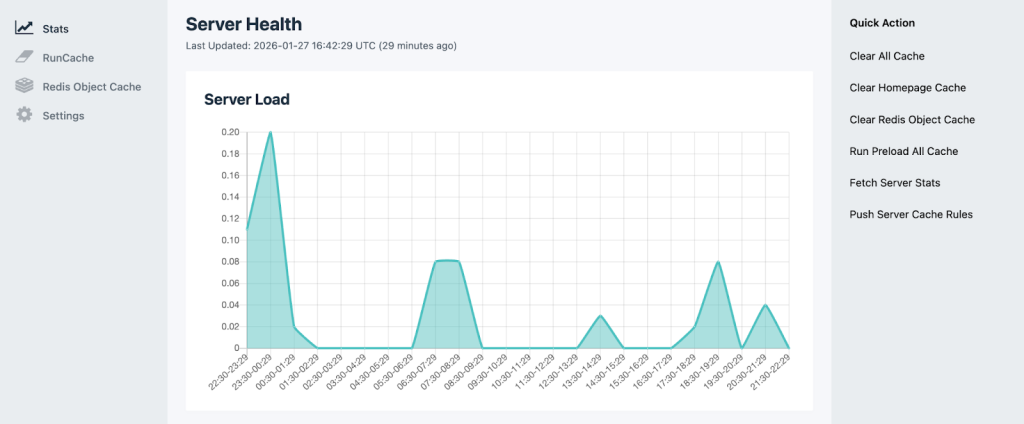
Task: Click the Server Load chart heading
Action: [x=246, y=99]
